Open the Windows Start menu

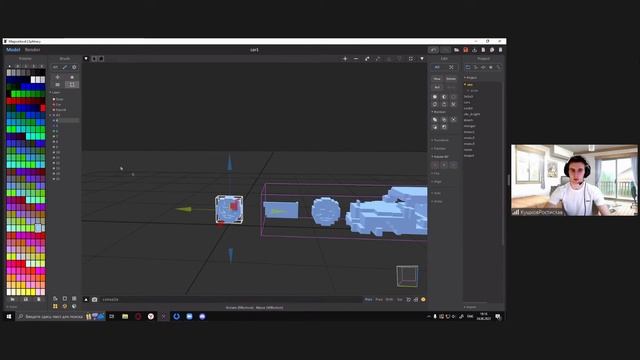(9, 316)
